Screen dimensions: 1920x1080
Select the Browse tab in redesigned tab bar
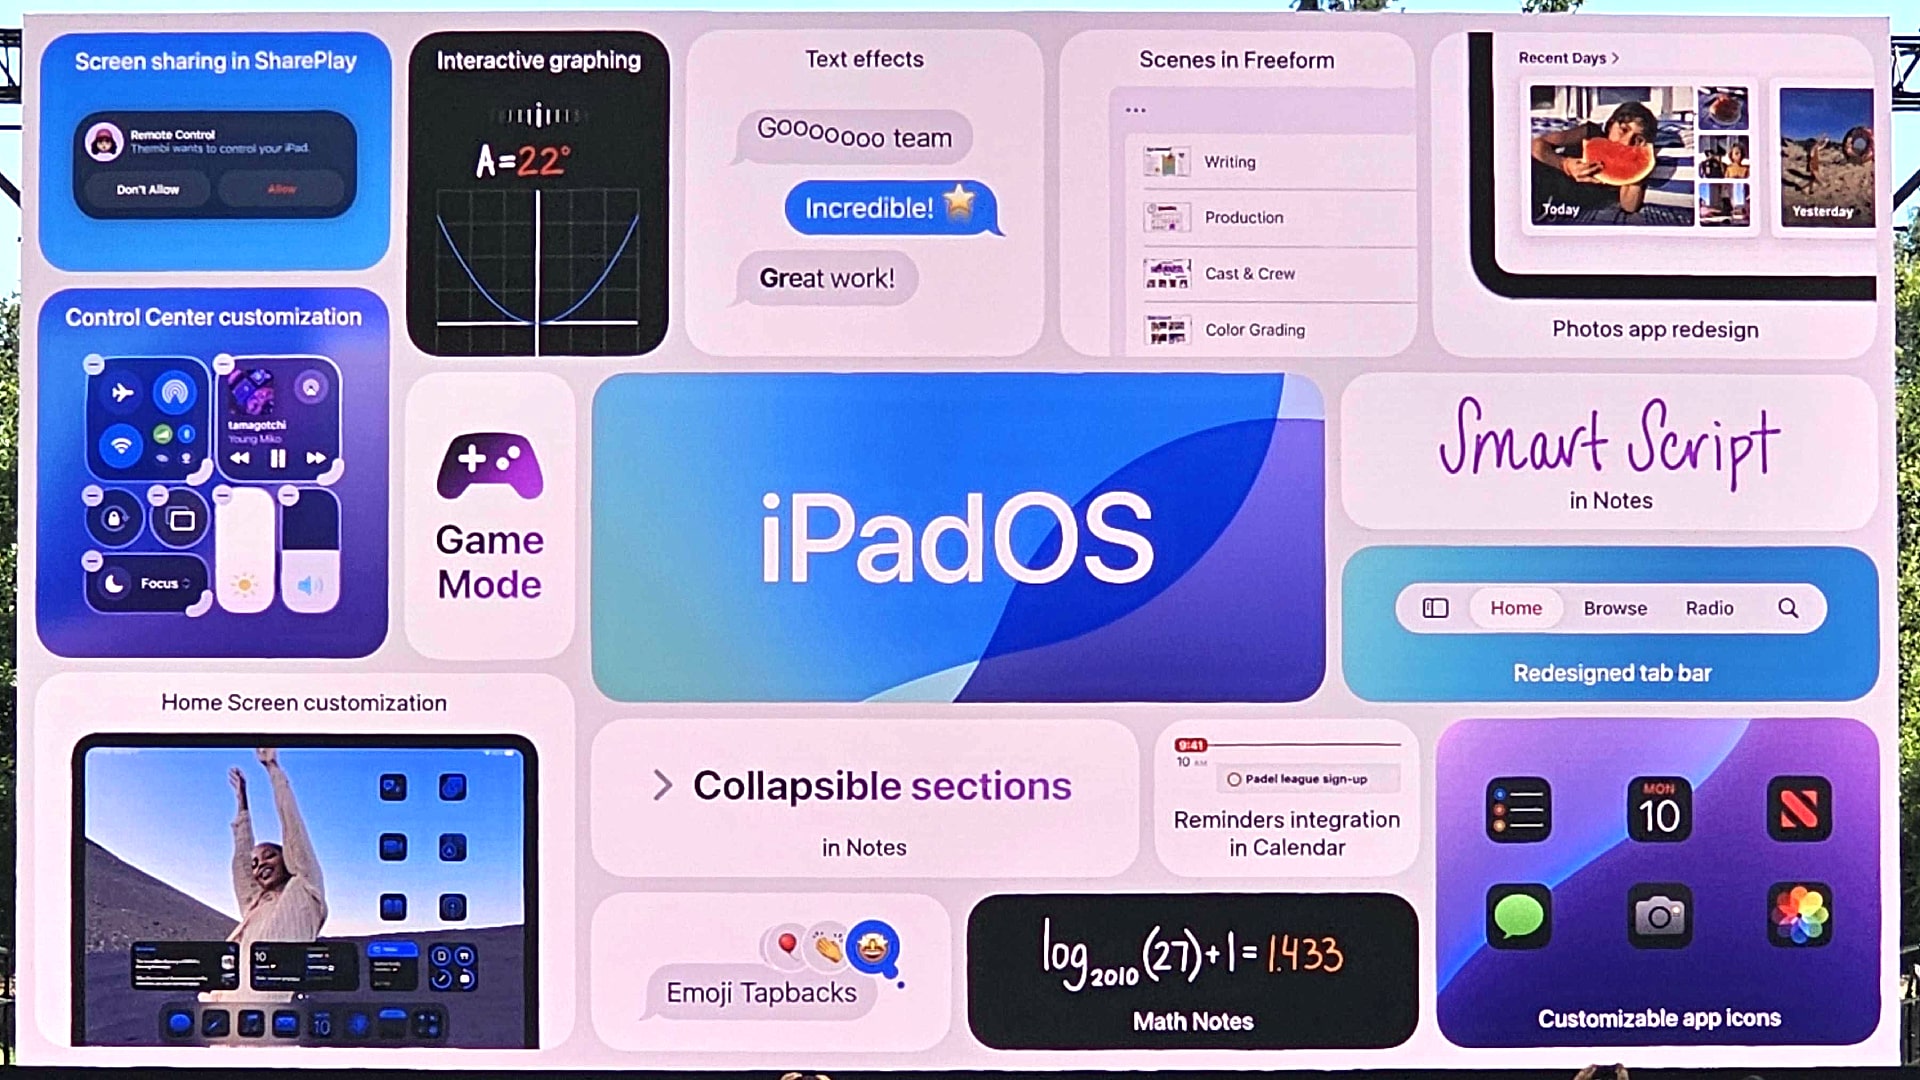1614,608
